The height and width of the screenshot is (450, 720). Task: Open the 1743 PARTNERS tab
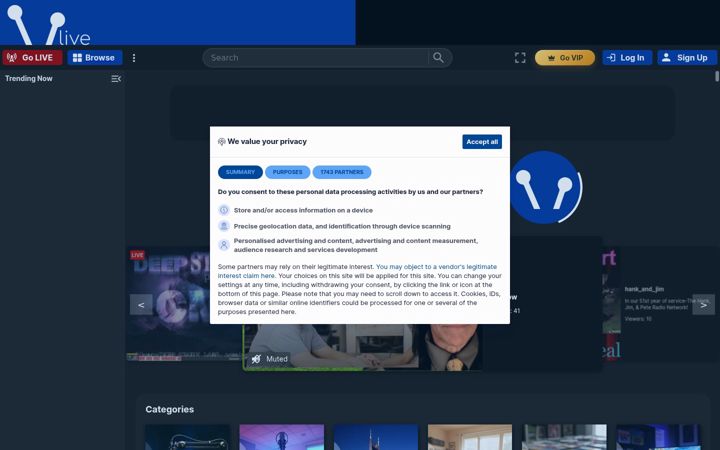point(342,172)
